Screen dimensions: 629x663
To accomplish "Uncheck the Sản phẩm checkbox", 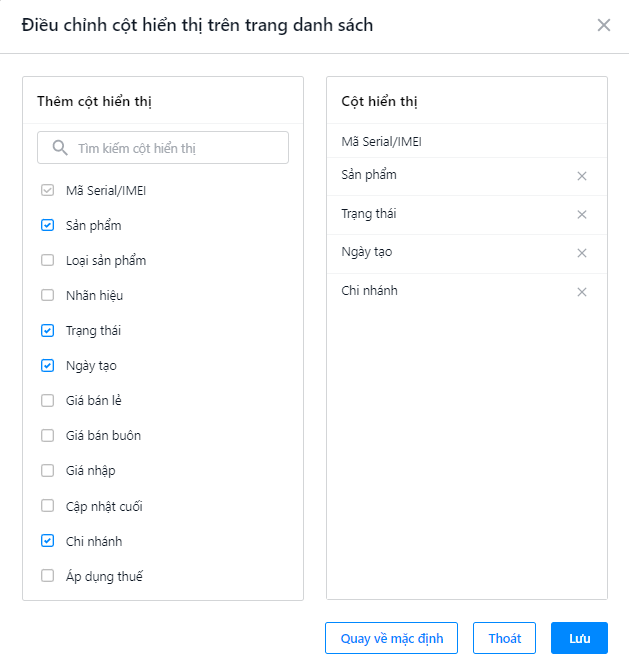I will click(x=47, y=225).
